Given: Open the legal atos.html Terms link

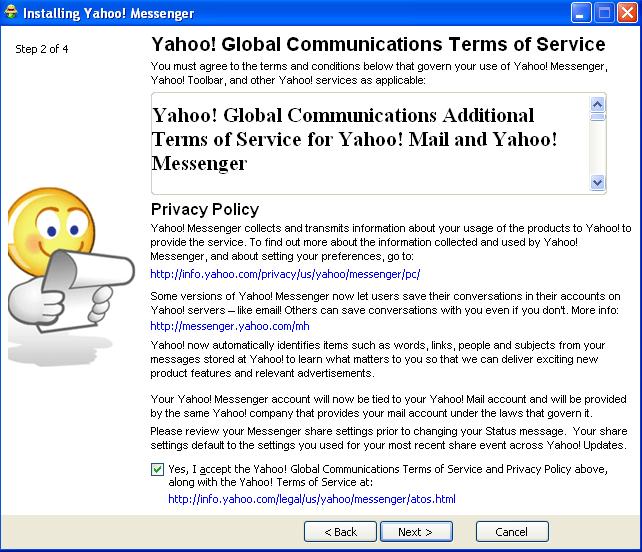Looking at the screenshot, I should [x=311, y=498].
